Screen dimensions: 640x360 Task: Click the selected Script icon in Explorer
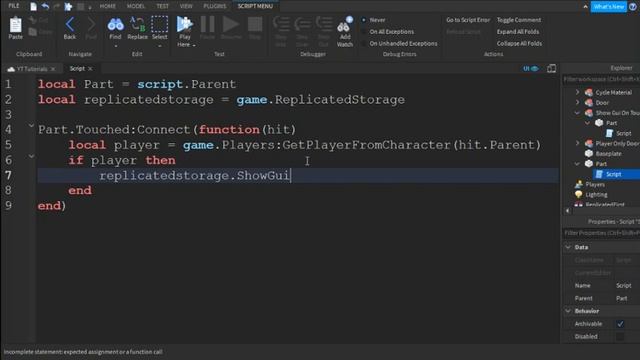click(599, 174)
